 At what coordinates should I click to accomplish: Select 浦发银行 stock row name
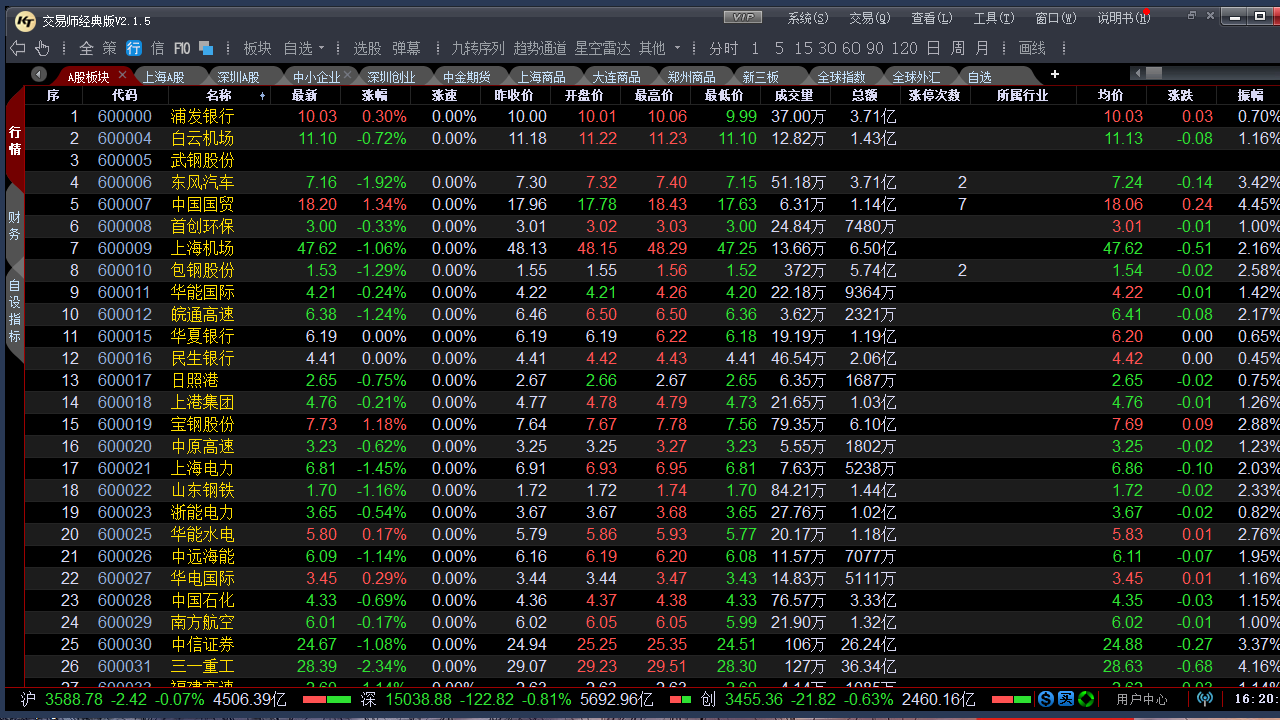click(x=202, y=116)
